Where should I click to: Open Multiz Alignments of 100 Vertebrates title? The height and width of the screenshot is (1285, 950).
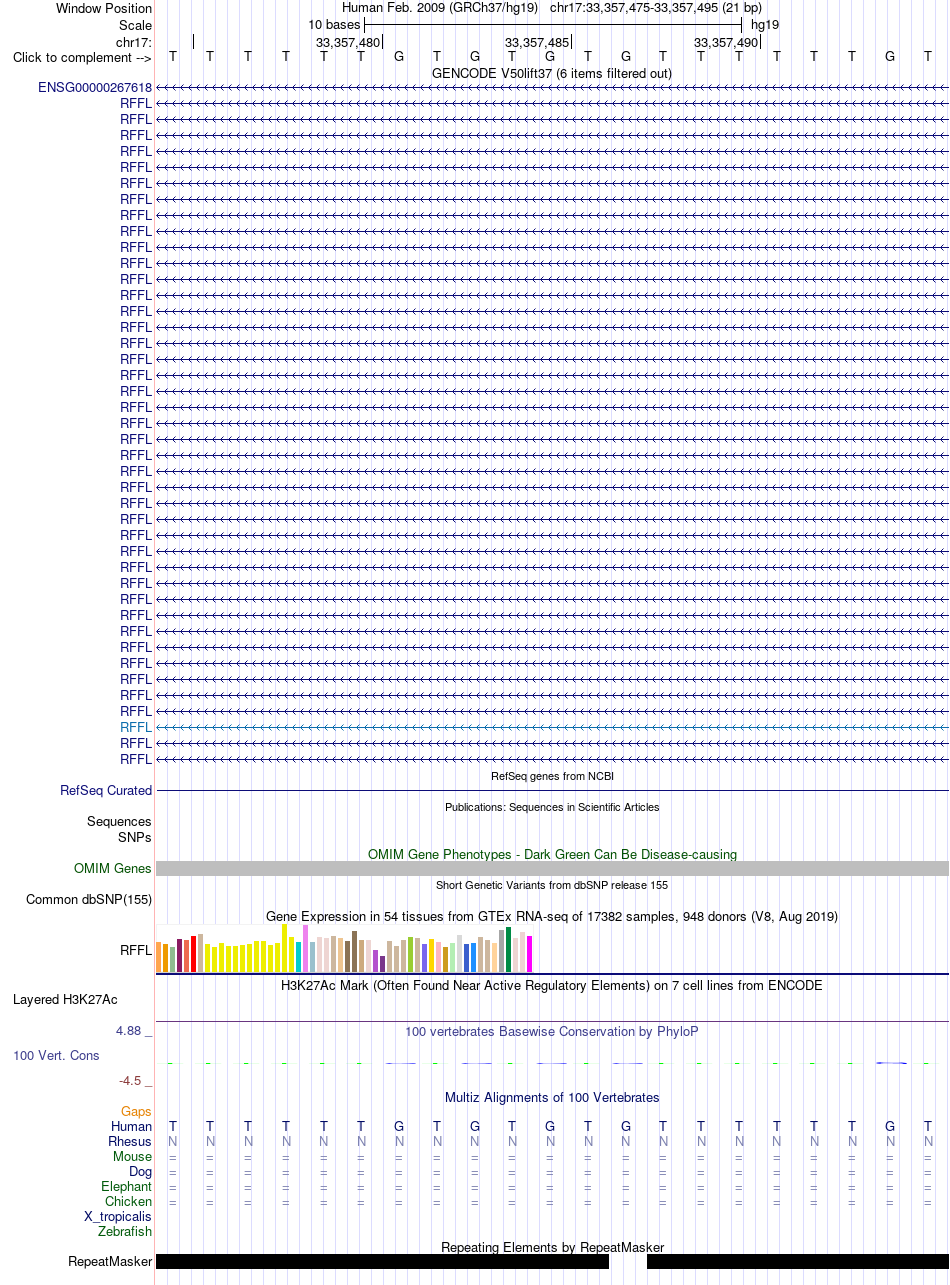[552, 1097]
